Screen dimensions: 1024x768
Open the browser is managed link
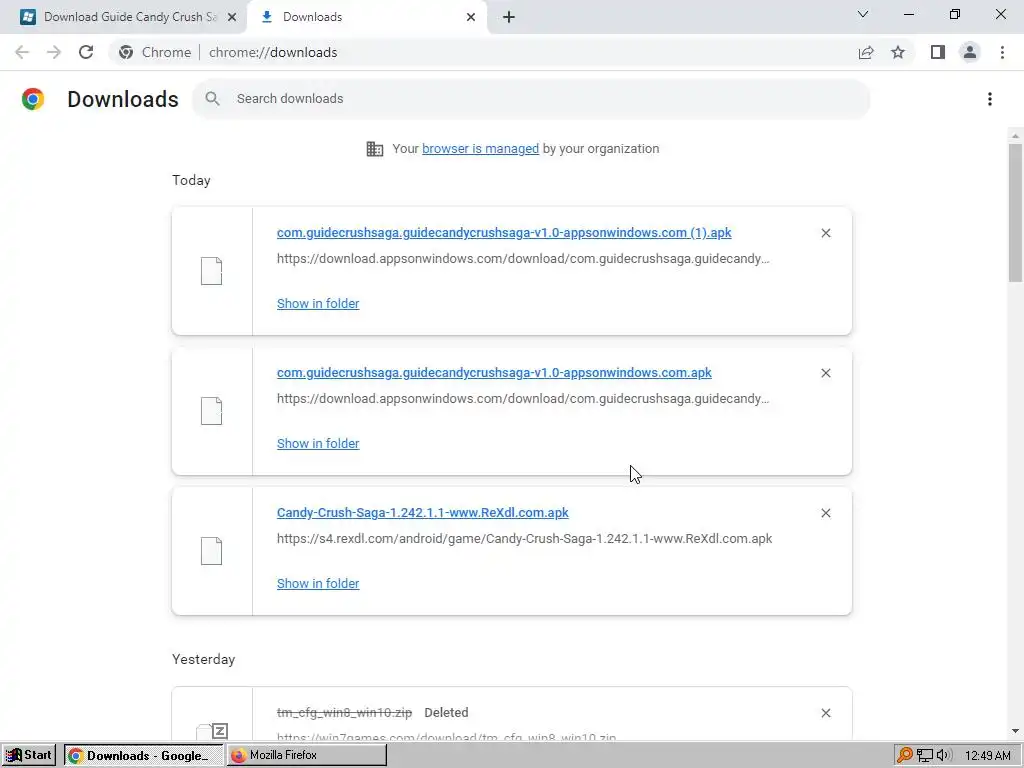[481, 149]
